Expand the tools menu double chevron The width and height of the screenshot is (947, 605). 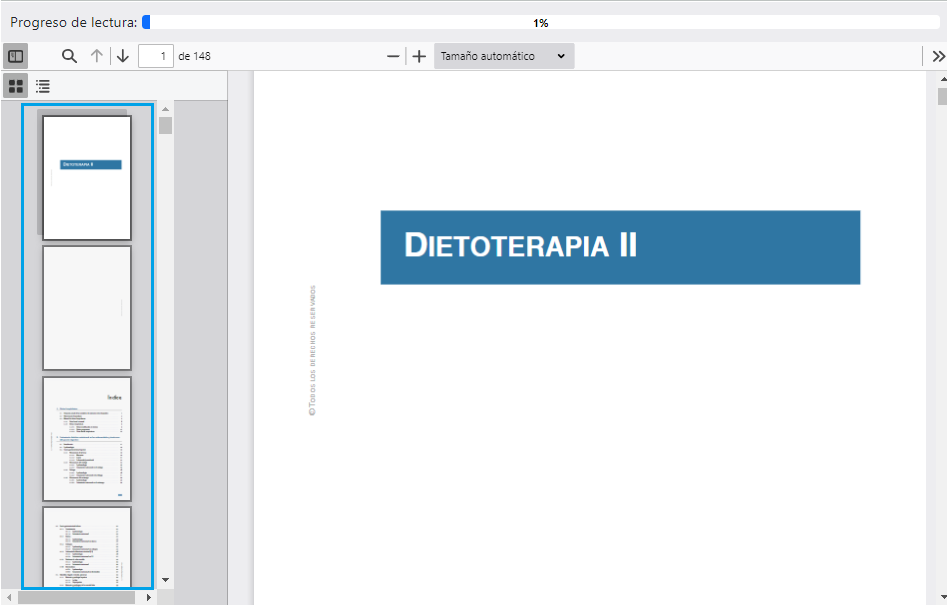[x=938, y=56]
